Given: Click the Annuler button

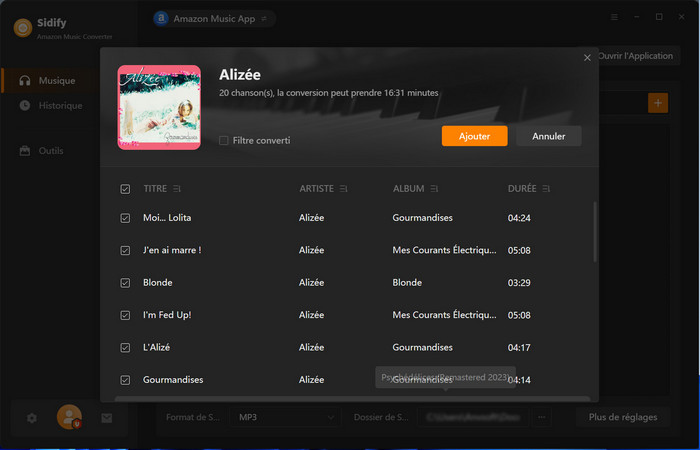Looking at the screenshot, I should click(548, 136).
